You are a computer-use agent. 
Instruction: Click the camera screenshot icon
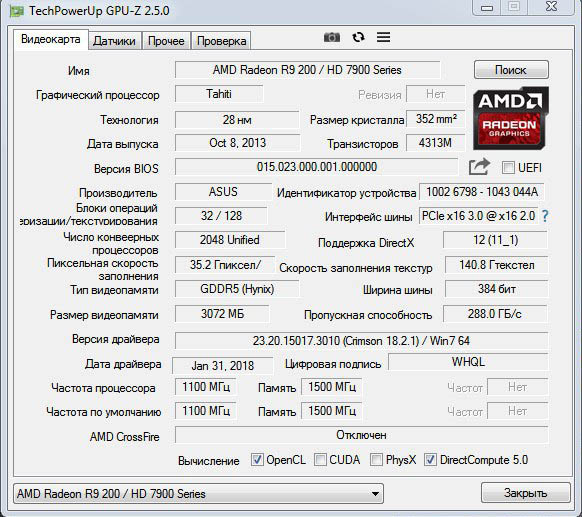tap(332, 37)
